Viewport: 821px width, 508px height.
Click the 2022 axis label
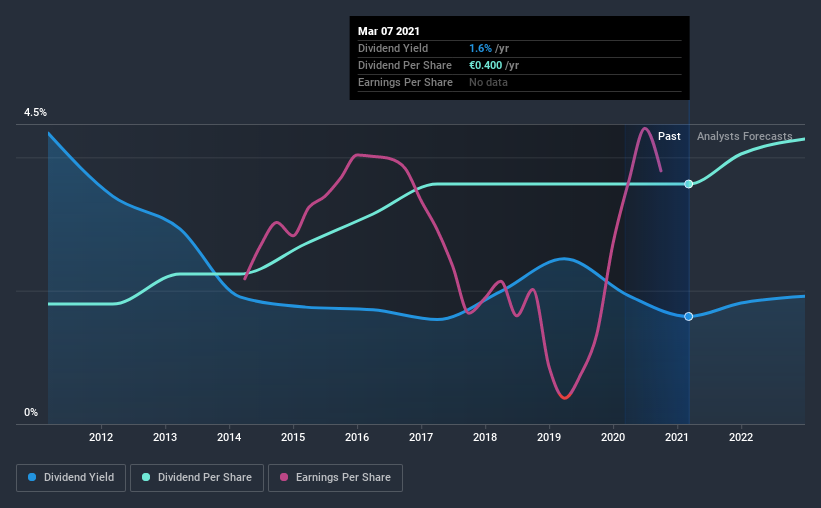pyautogui.click(x=741, y=437)
